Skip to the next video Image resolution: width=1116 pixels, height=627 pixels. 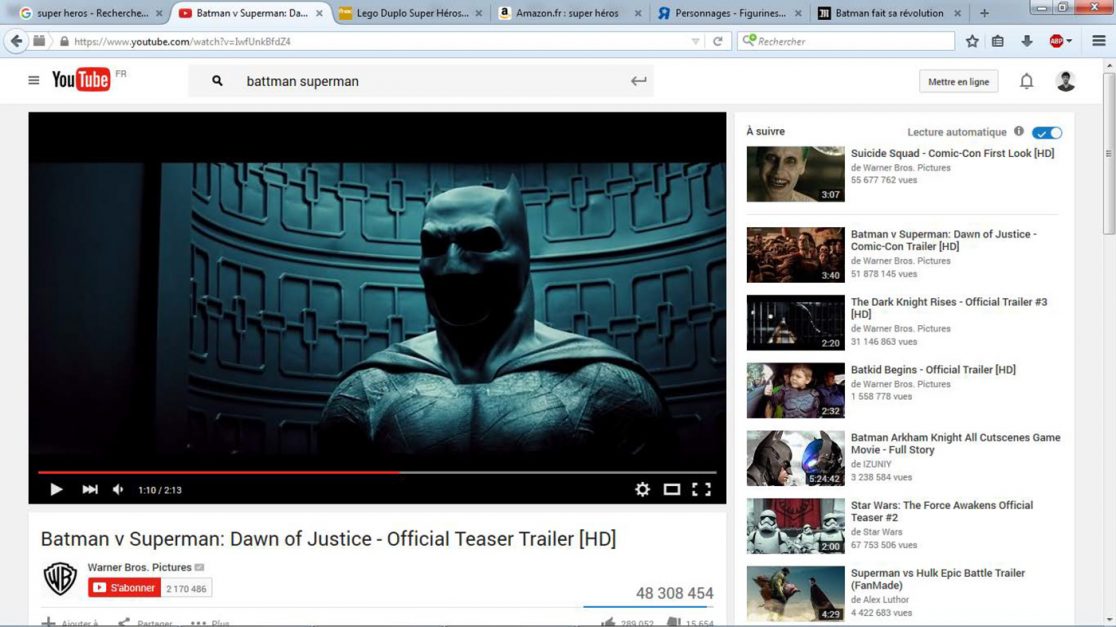(x=90, y=489)
